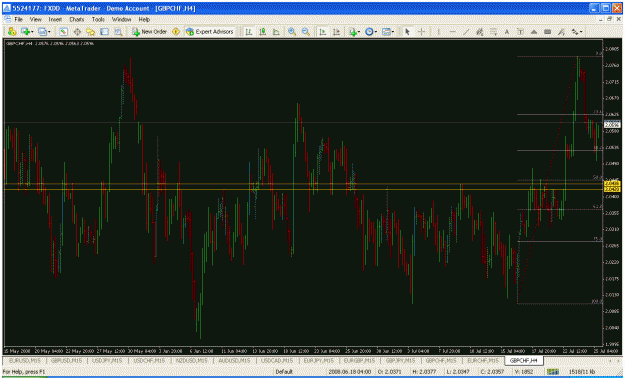Switch to the GBPJPY,M15 chart tab

(x=400, y=360)
